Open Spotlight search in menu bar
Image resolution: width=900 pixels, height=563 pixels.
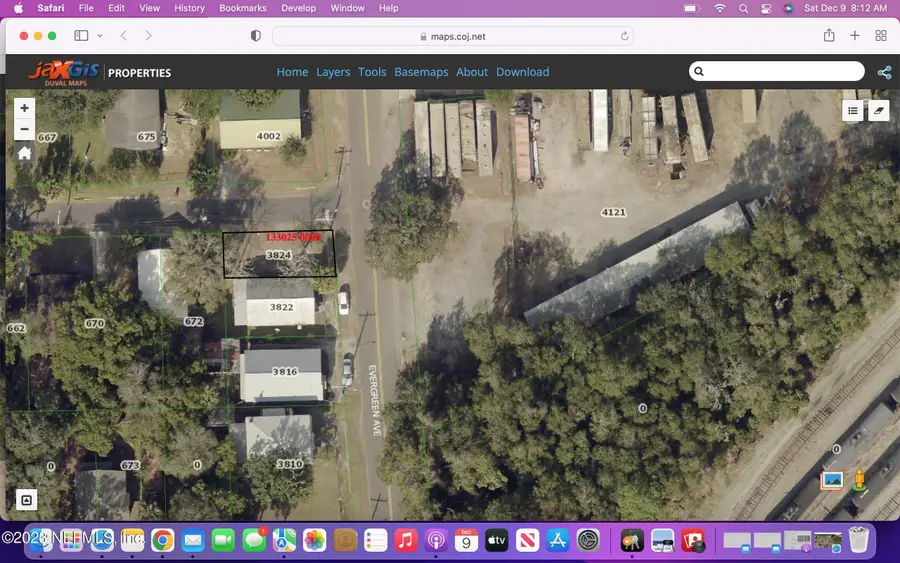[743, 8]
